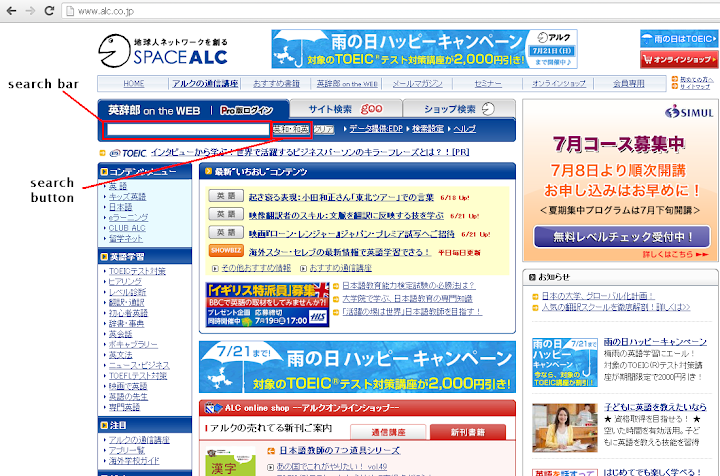Open 子どもに英語を教えたいなら link

click(655, 407)
